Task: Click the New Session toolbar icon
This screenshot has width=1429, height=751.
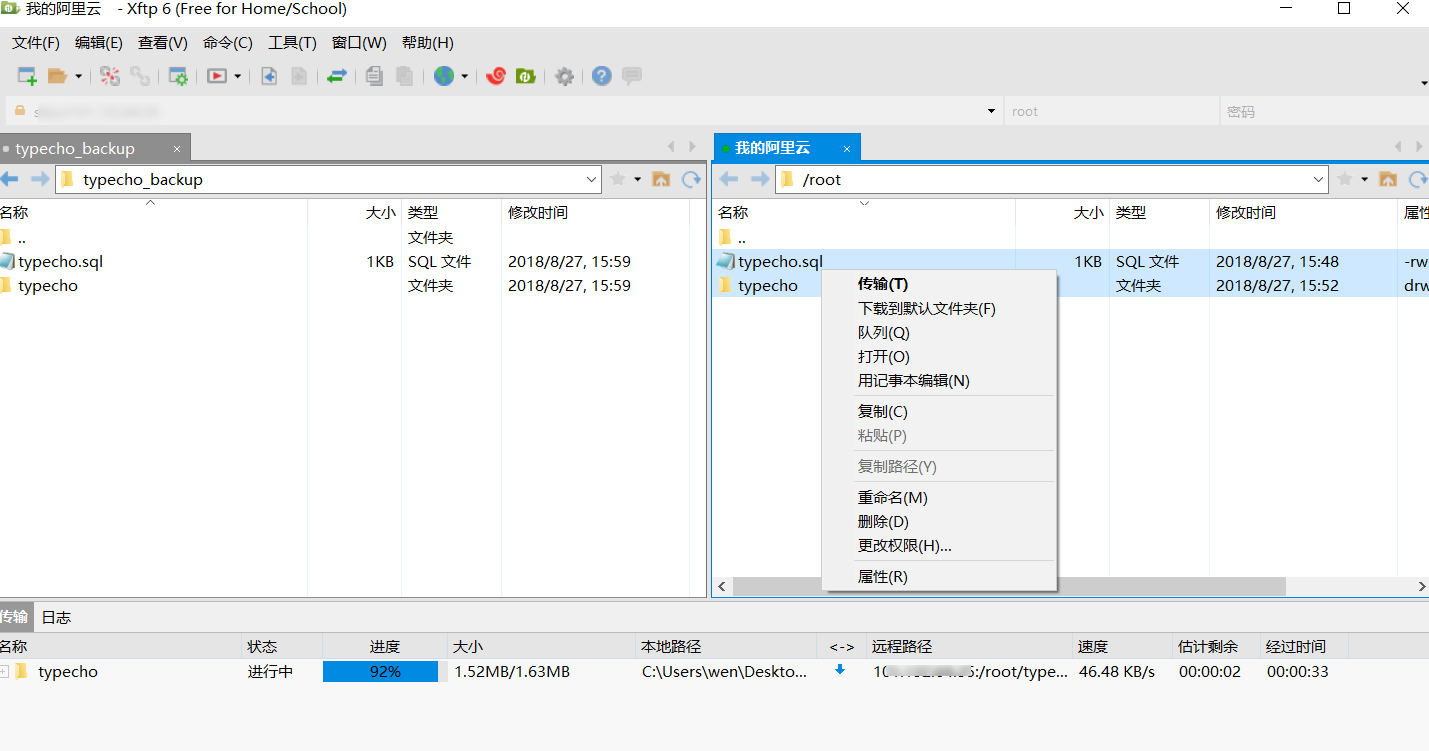Action: pyautogui.click(x=27, y=76)
